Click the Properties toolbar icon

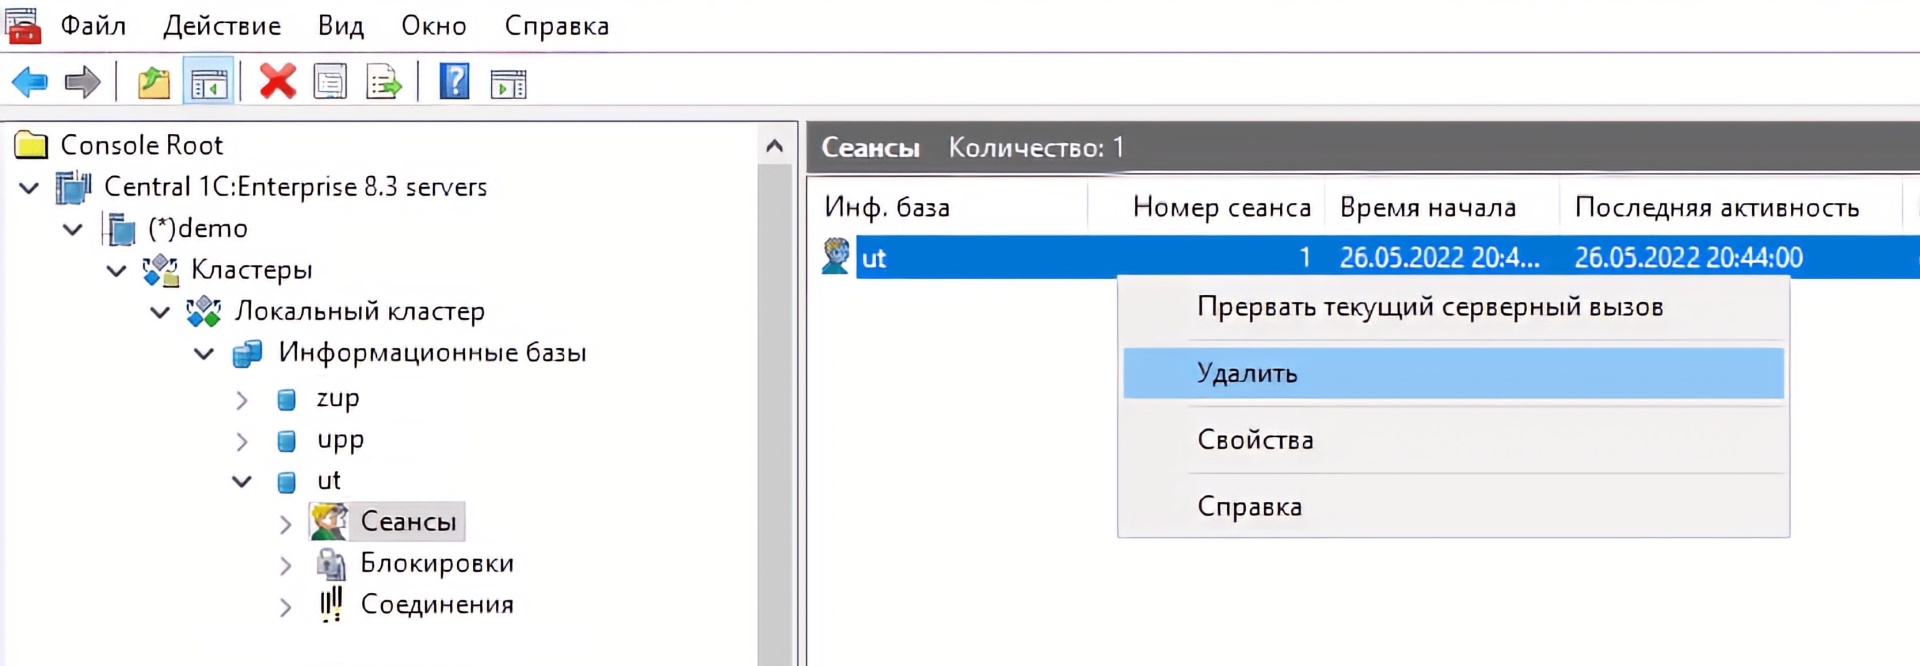[x=330, y=82]
